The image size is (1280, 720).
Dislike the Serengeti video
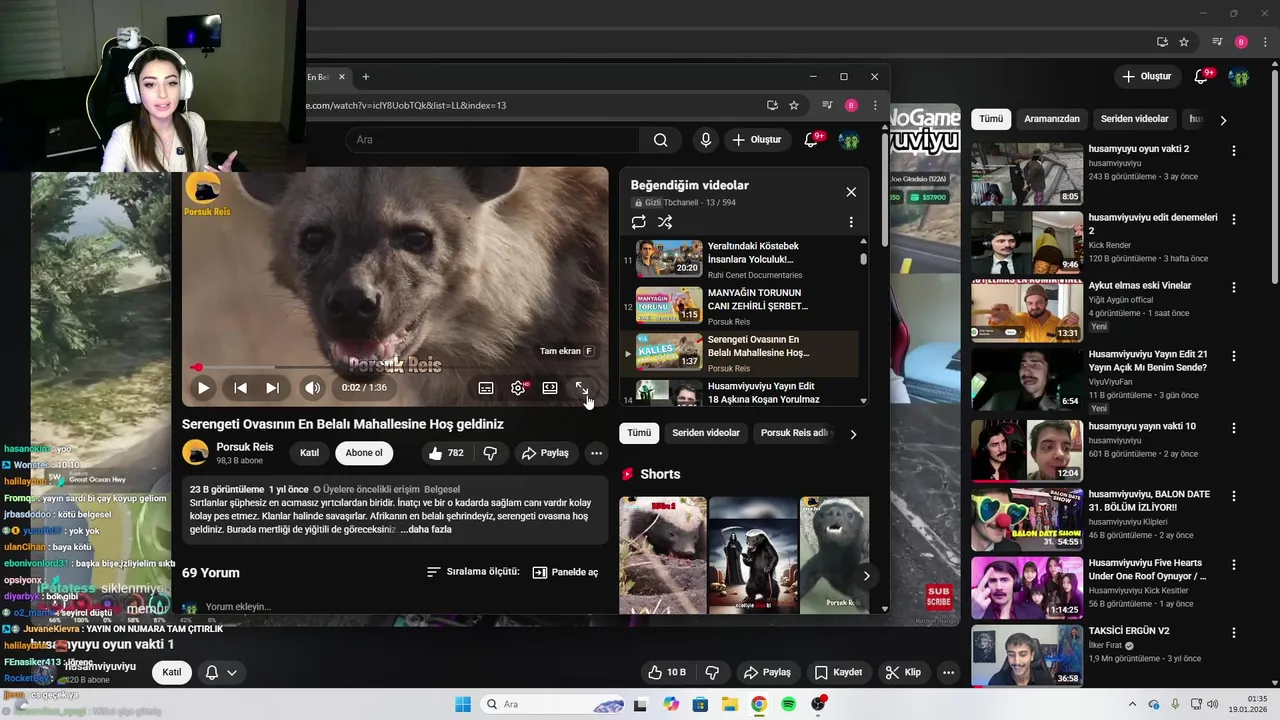(x=490, y=453)
